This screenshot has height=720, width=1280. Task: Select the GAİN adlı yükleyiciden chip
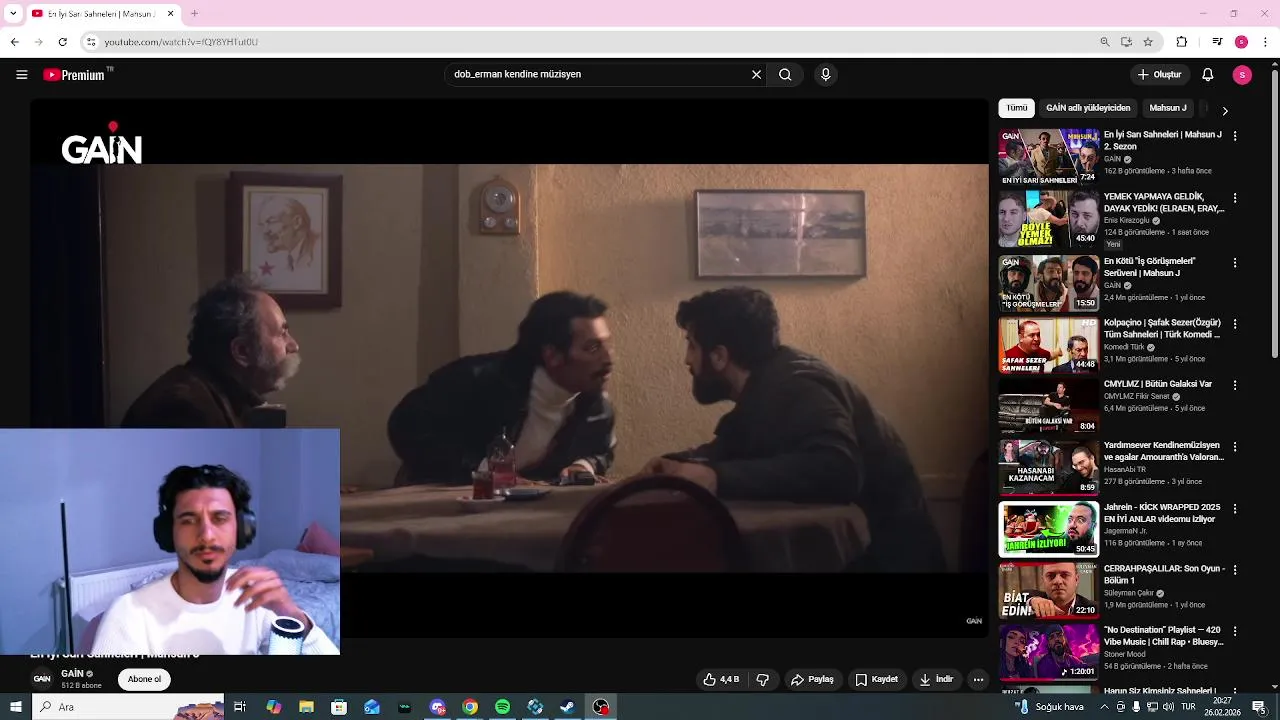1088,108
